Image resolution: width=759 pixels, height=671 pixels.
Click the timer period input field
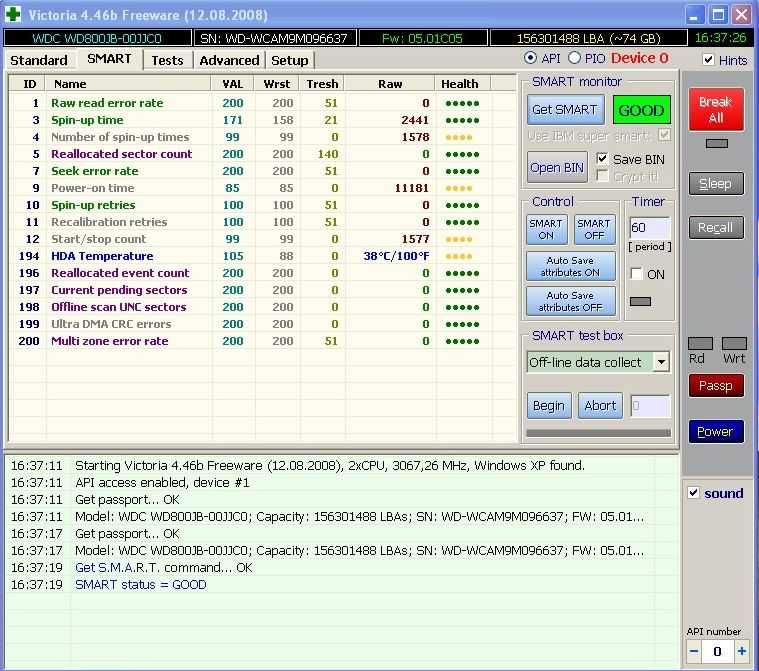650,228
